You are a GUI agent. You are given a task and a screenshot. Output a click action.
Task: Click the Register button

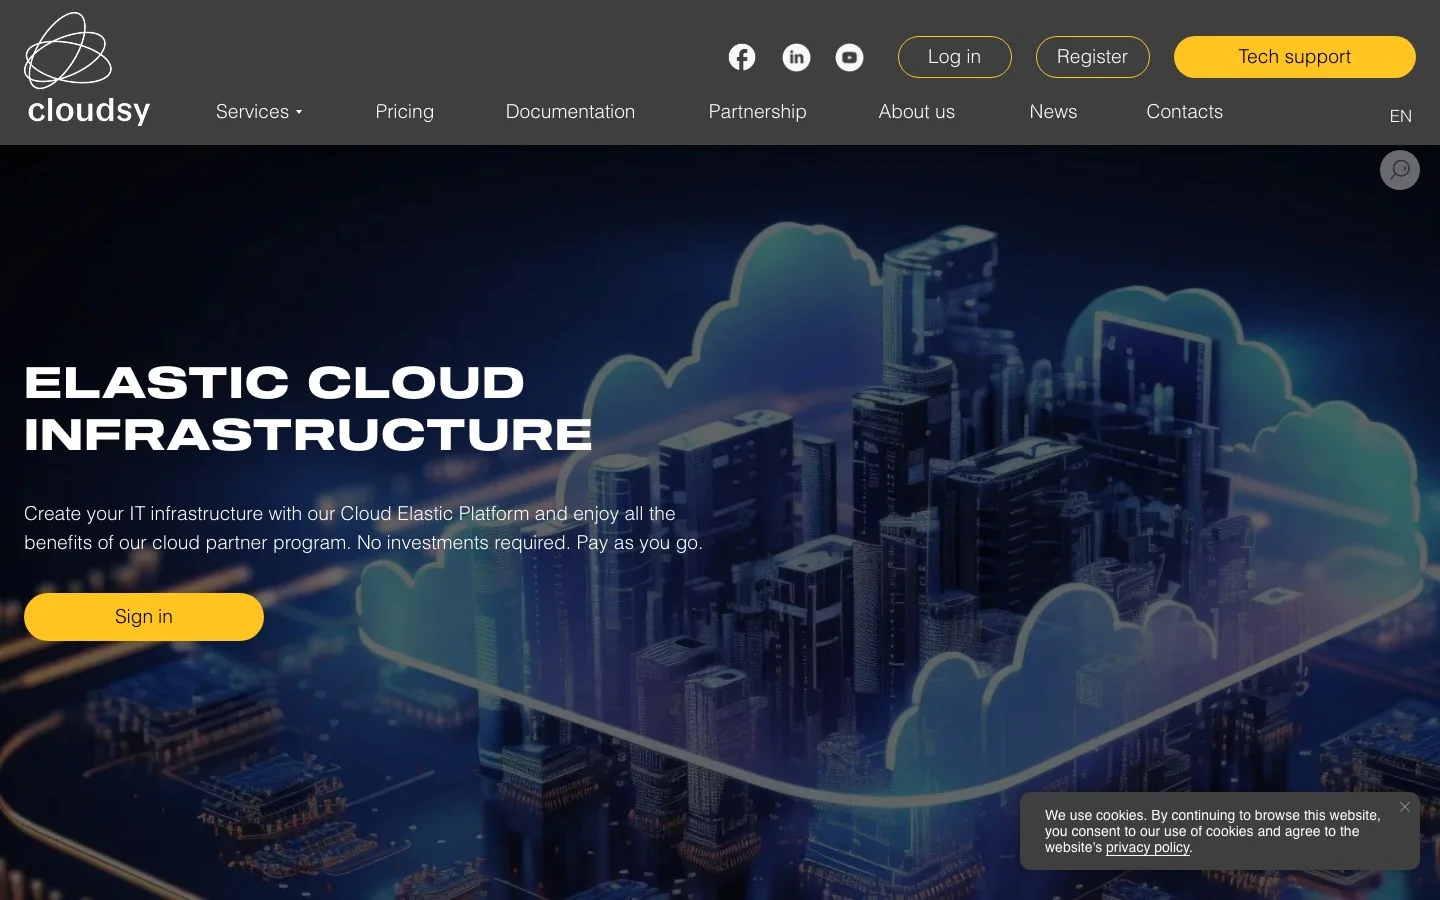point(1092,57)
